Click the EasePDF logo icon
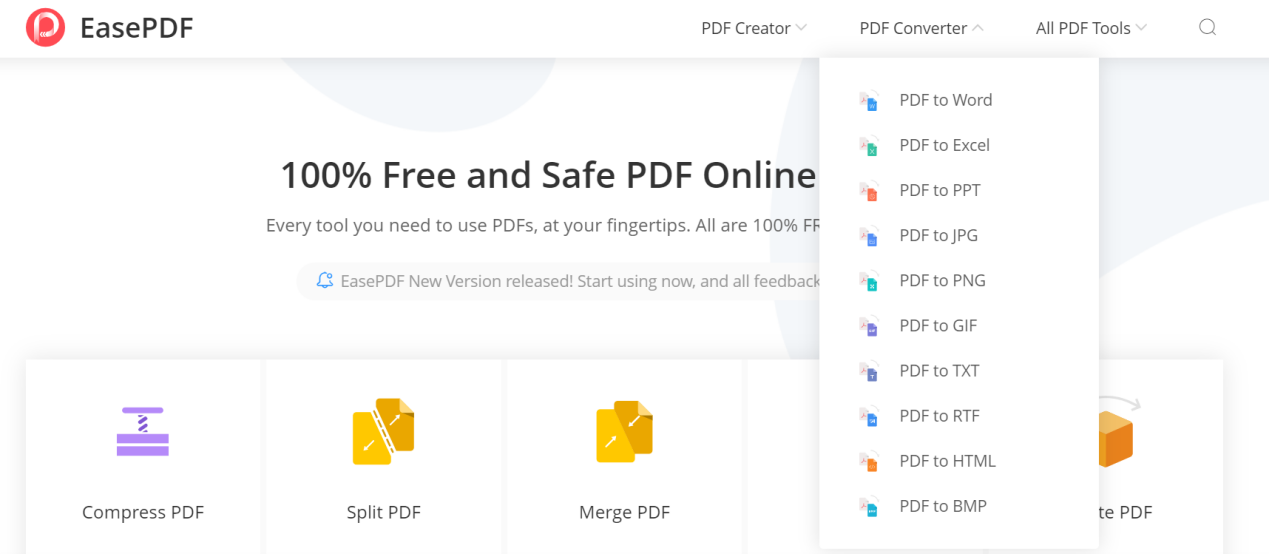Screen dimensions: 1269x554 point(45,28)
